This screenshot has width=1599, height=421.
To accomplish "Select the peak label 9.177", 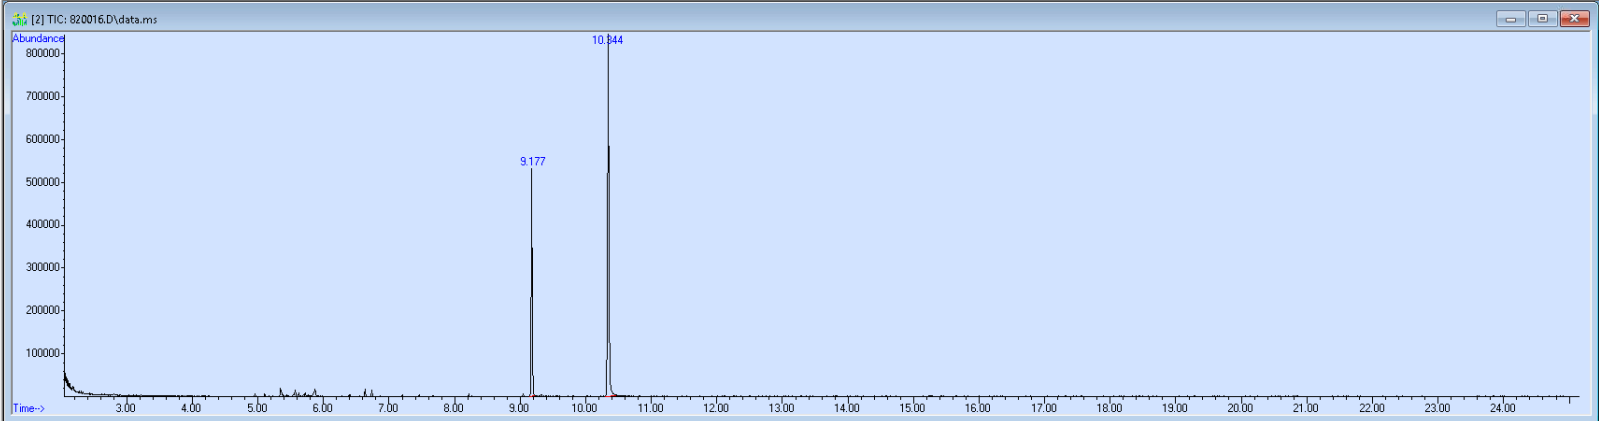I will coord(533,161).
